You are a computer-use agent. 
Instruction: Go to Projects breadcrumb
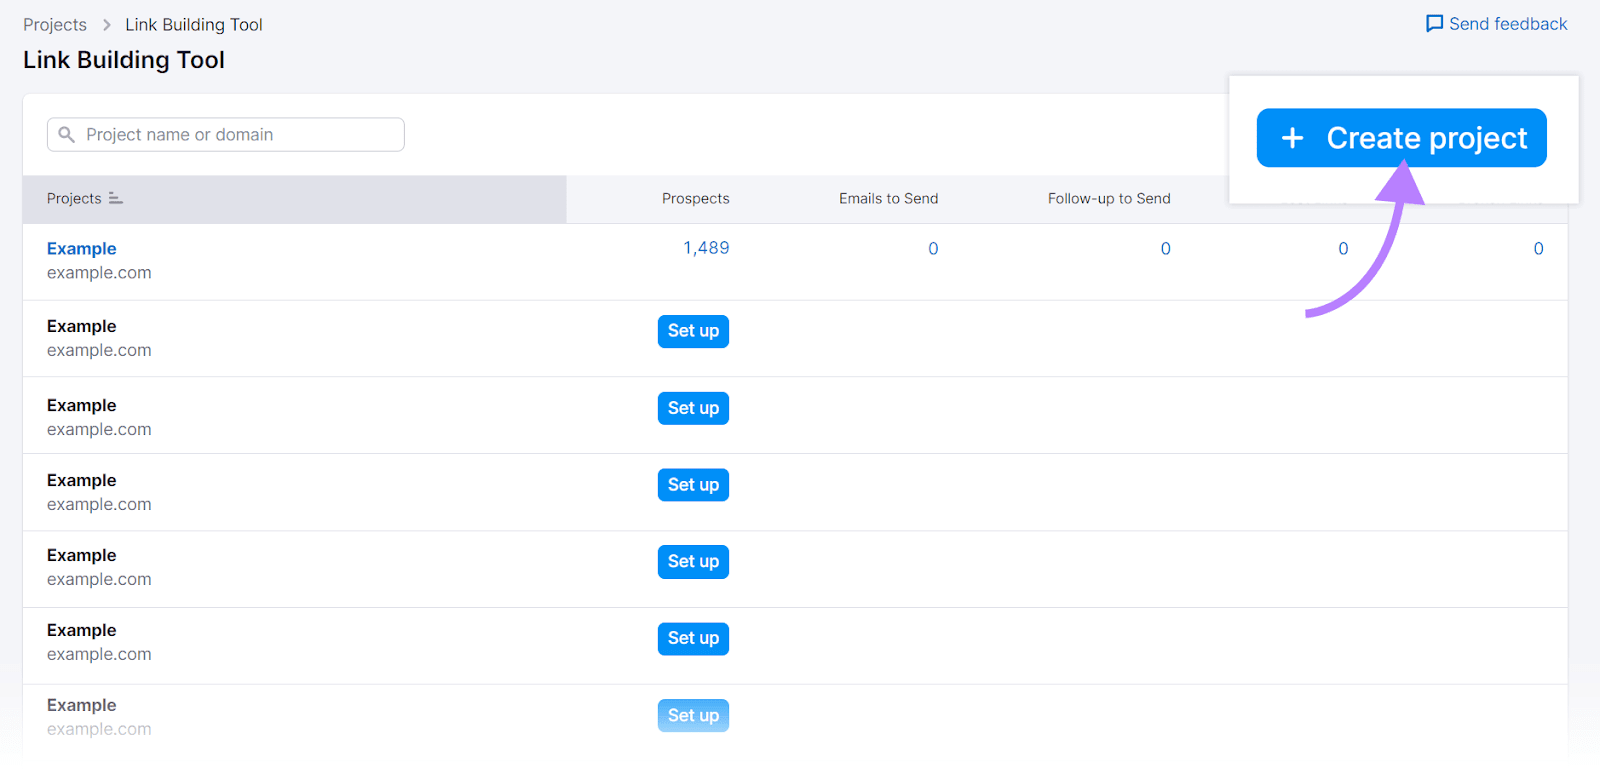click(55, 25)
